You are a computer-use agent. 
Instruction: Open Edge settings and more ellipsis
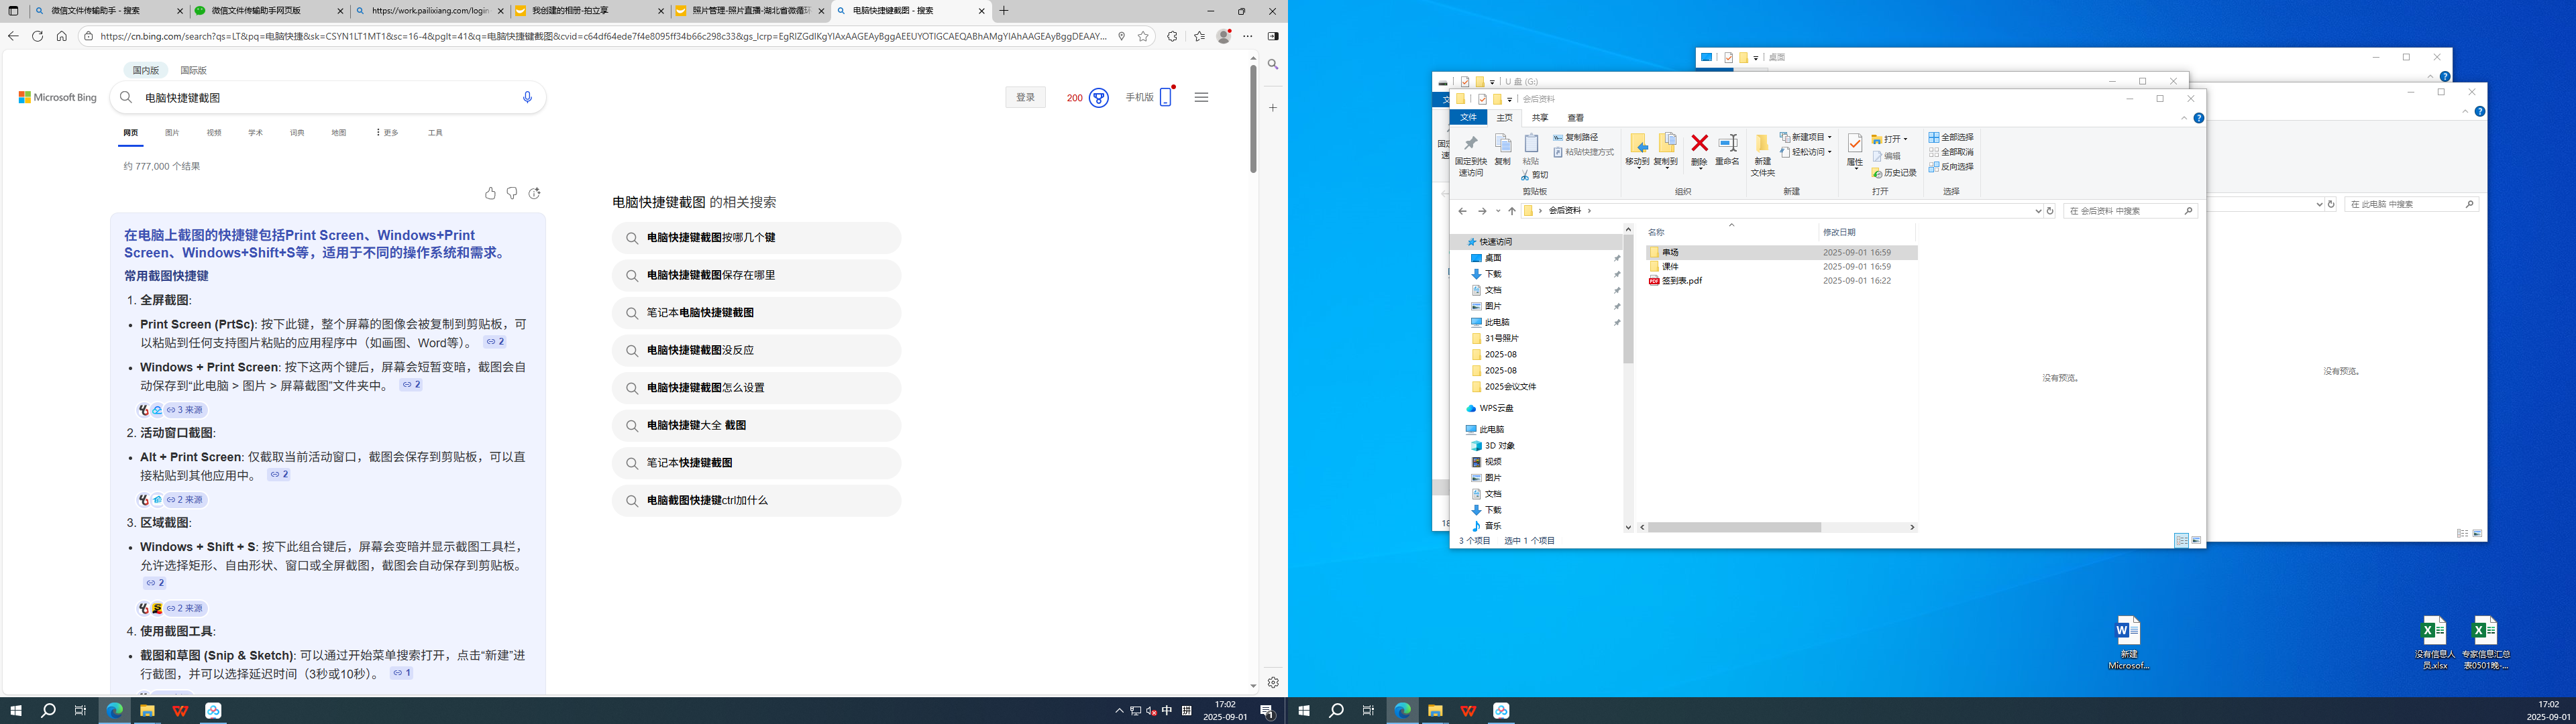tap(1247, 36)
